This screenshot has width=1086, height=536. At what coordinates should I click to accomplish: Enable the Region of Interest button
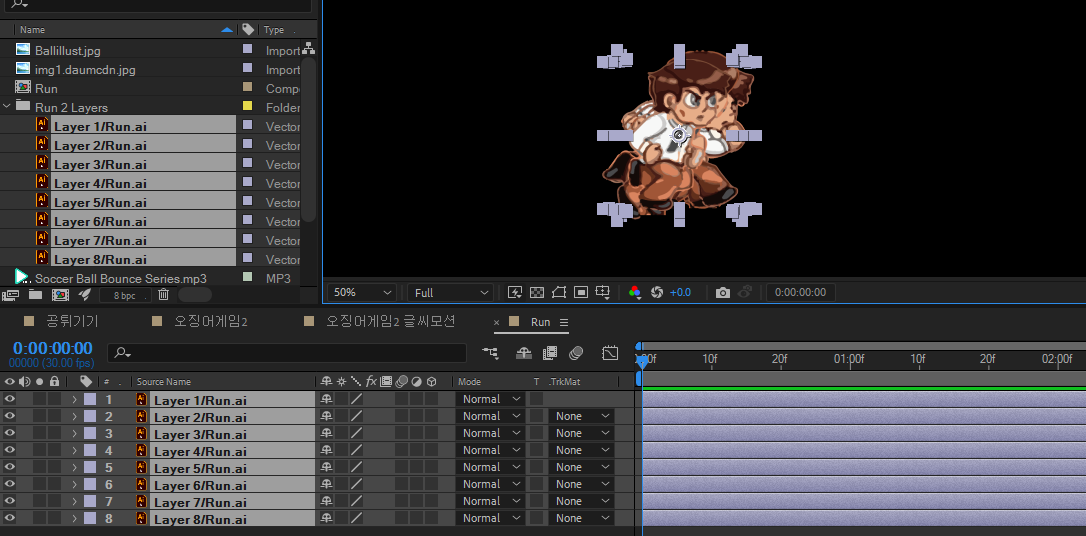581,292
